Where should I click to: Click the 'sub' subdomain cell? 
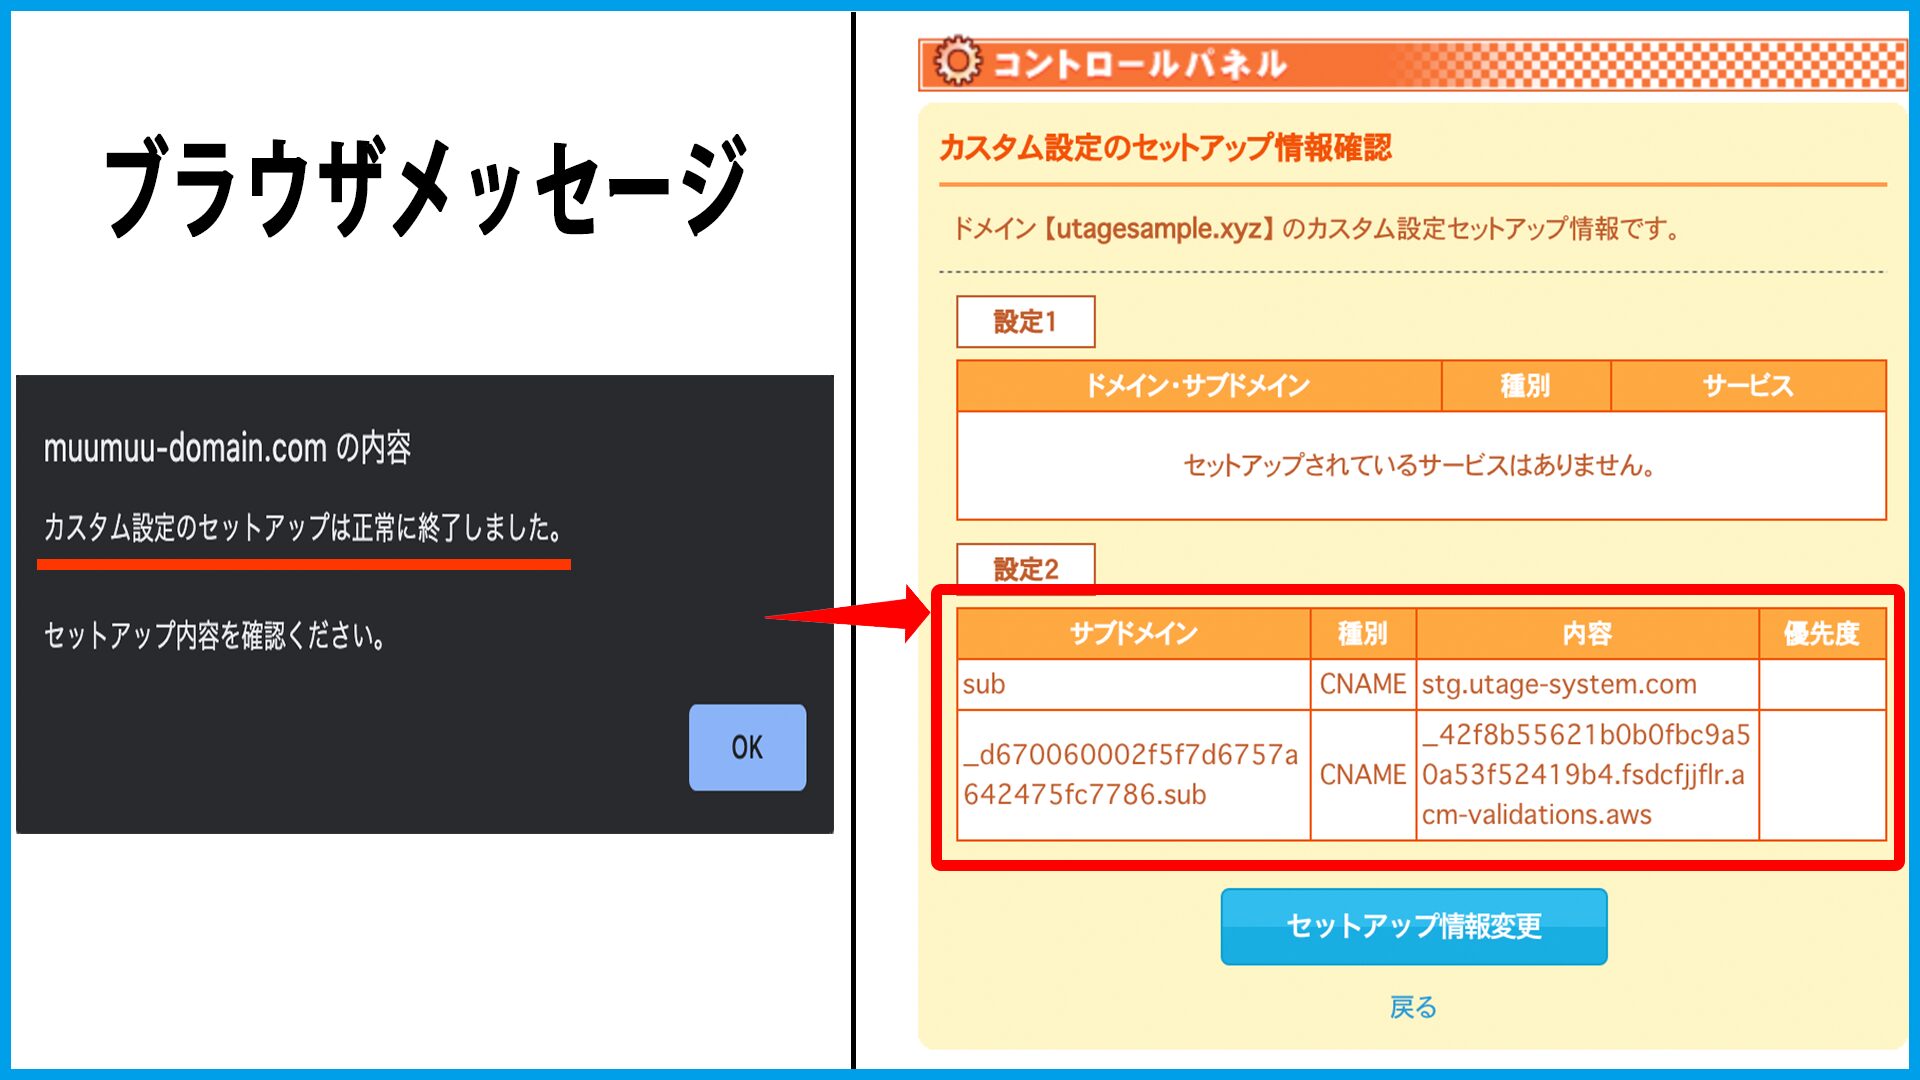[1133, 684]
